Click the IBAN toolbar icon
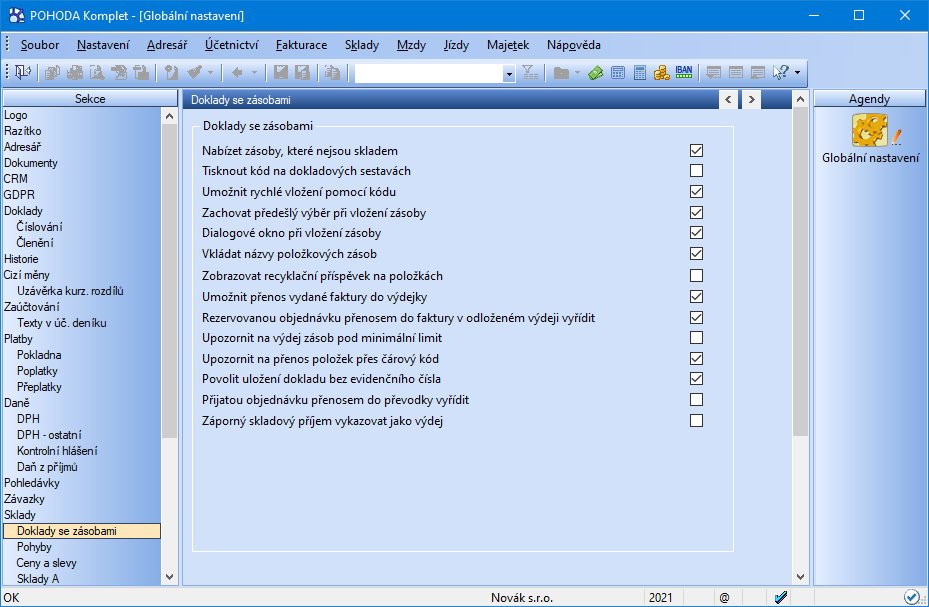This screenshot has width=929, height=607. (684, 72)
